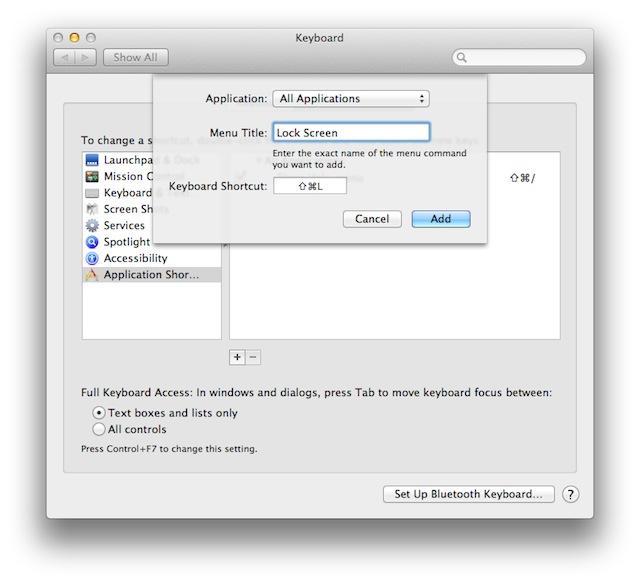Select the Mission Control icon in list
The width and height of the screenshot is (640, 583).
tap(92, 177)
